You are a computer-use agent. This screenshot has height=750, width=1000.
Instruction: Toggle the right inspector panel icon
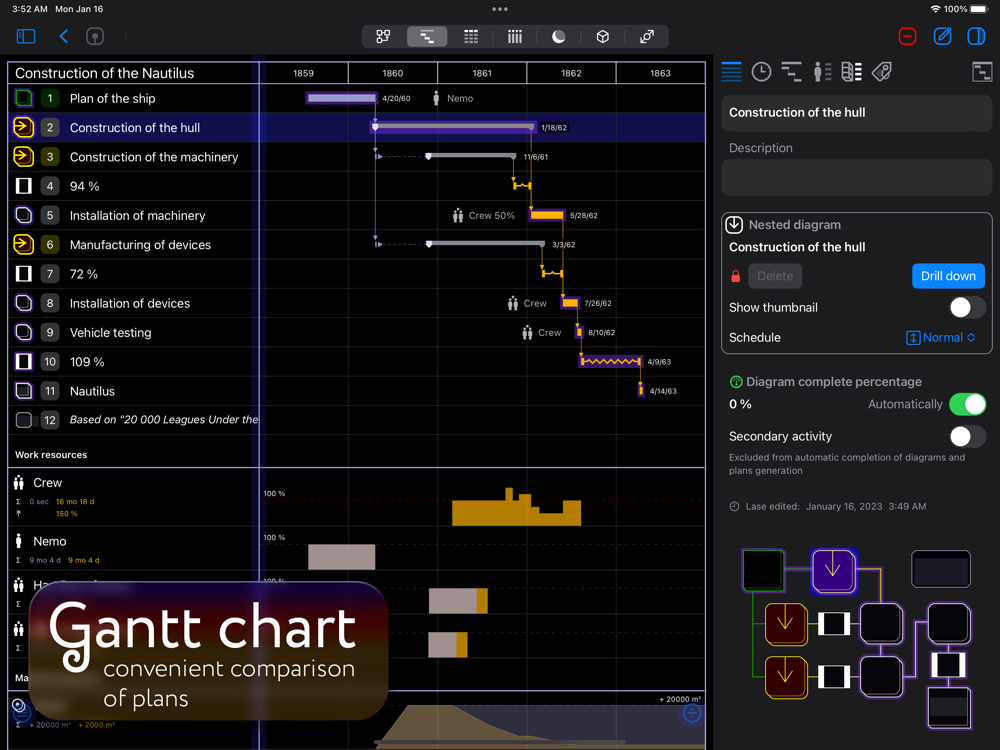point(976,36)
